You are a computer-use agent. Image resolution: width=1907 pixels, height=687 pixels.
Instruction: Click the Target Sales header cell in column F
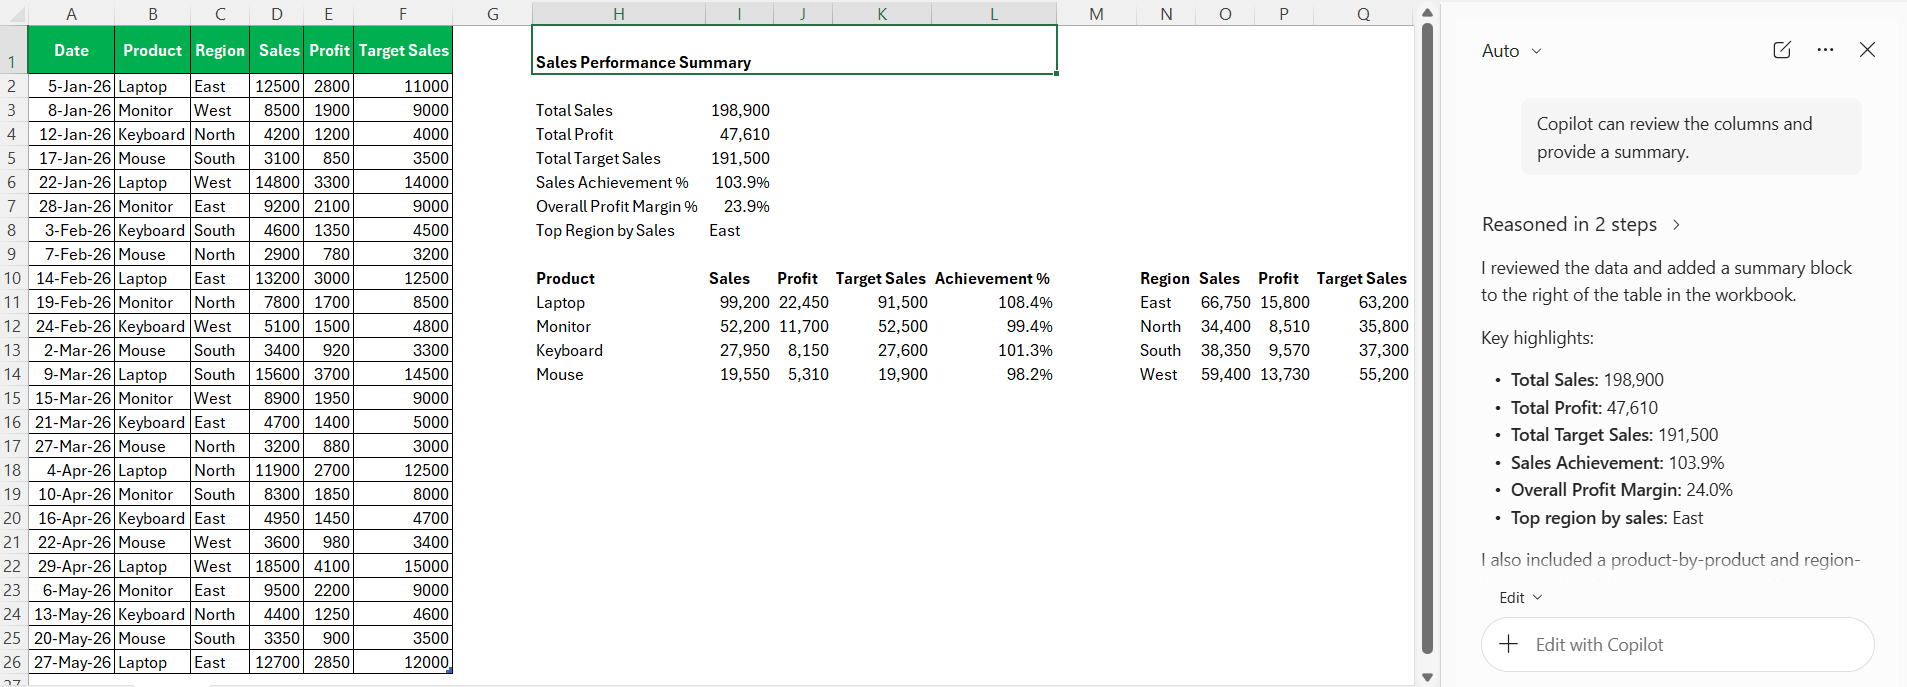tap(403, 50)
